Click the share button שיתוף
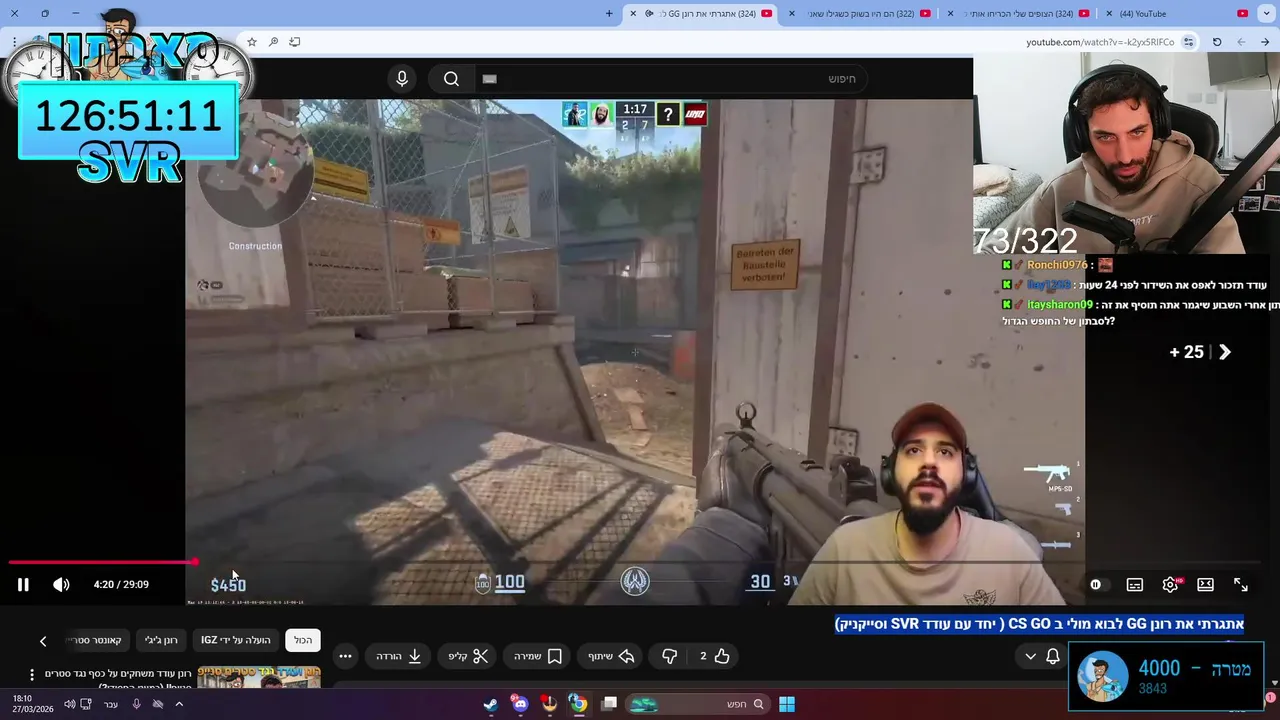Image resolution: width=1280 pixels, height=720 pixels. click(612, 656)
